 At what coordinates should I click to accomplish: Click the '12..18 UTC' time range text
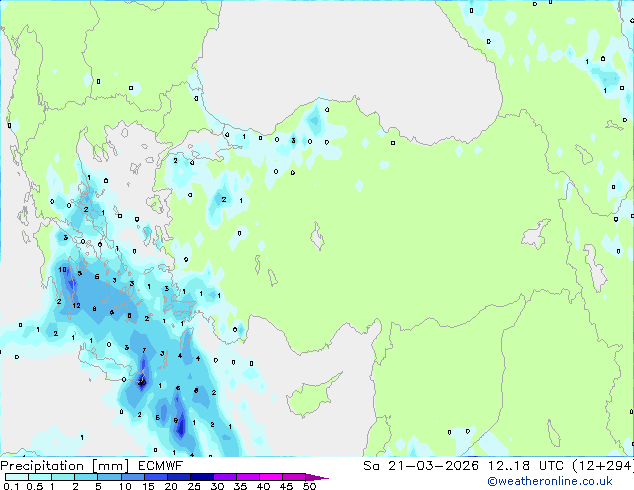coord(526,466)
